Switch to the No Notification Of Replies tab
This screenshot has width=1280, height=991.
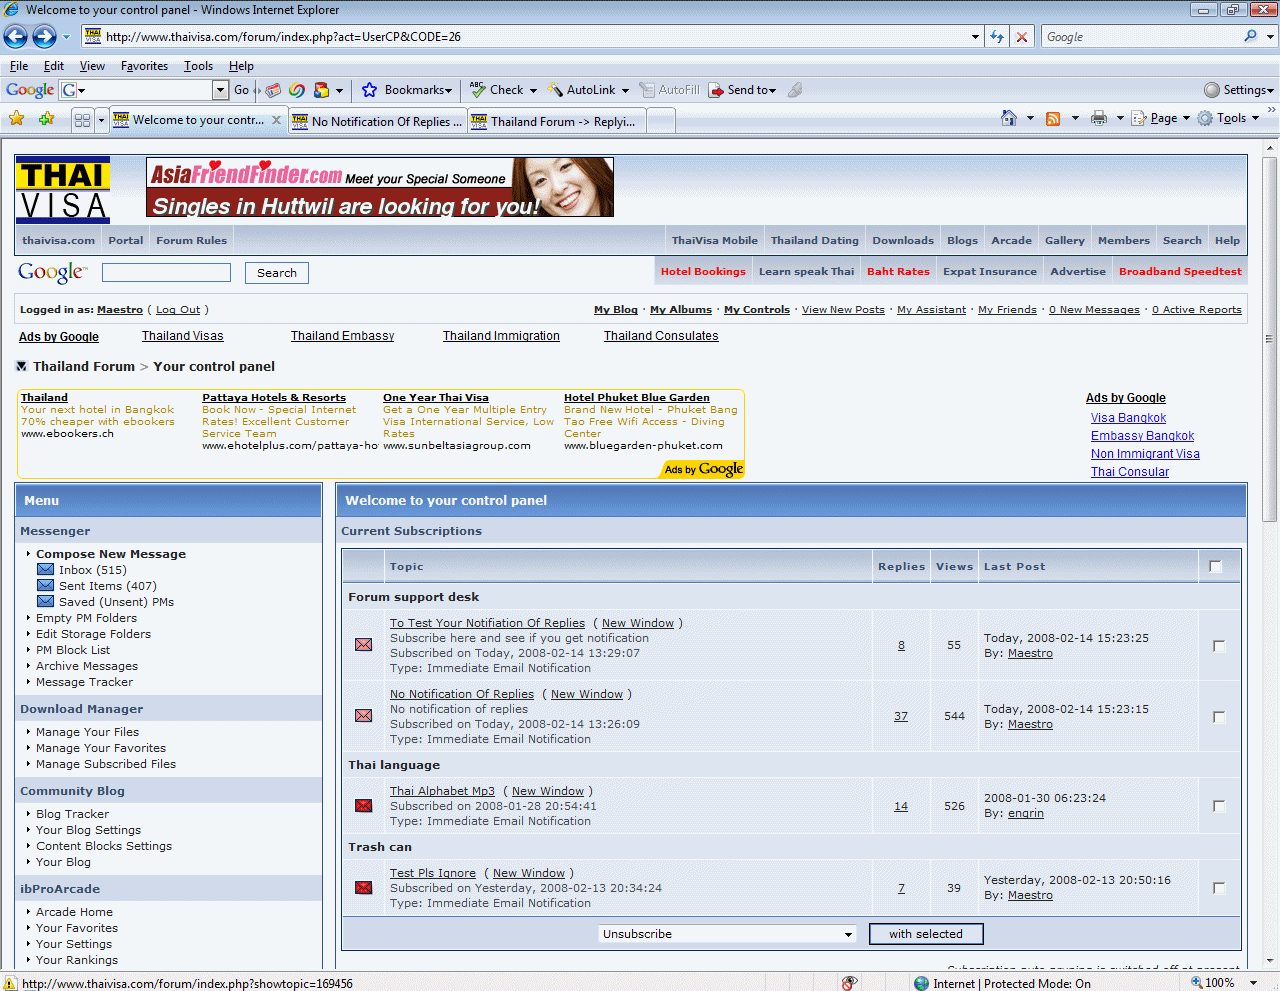[378, 121]
